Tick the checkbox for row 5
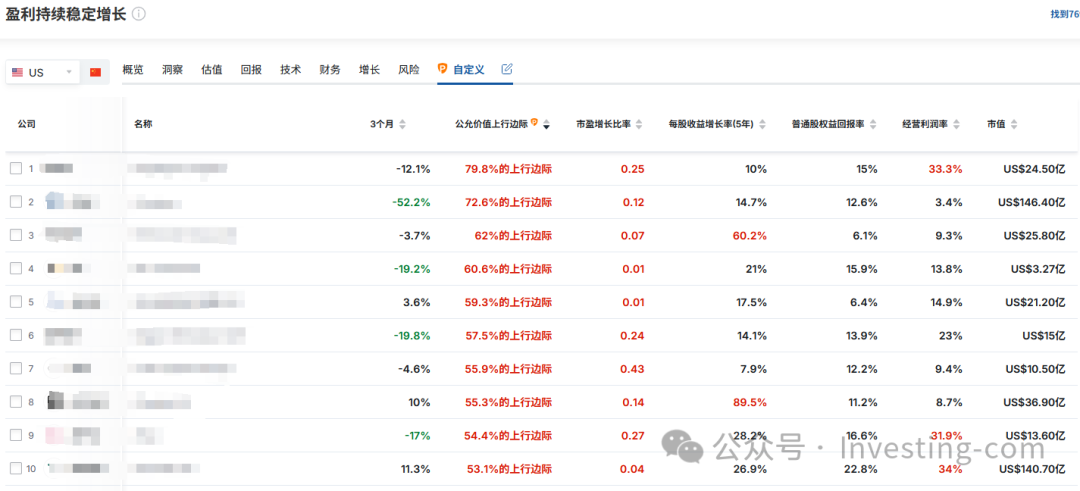 coord(16,302)
